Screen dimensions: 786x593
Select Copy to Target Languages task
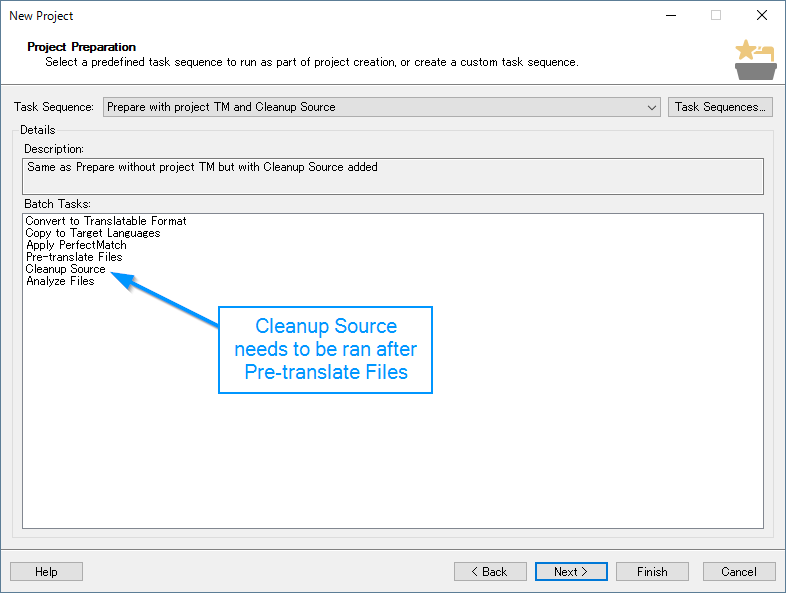(93, 233)
